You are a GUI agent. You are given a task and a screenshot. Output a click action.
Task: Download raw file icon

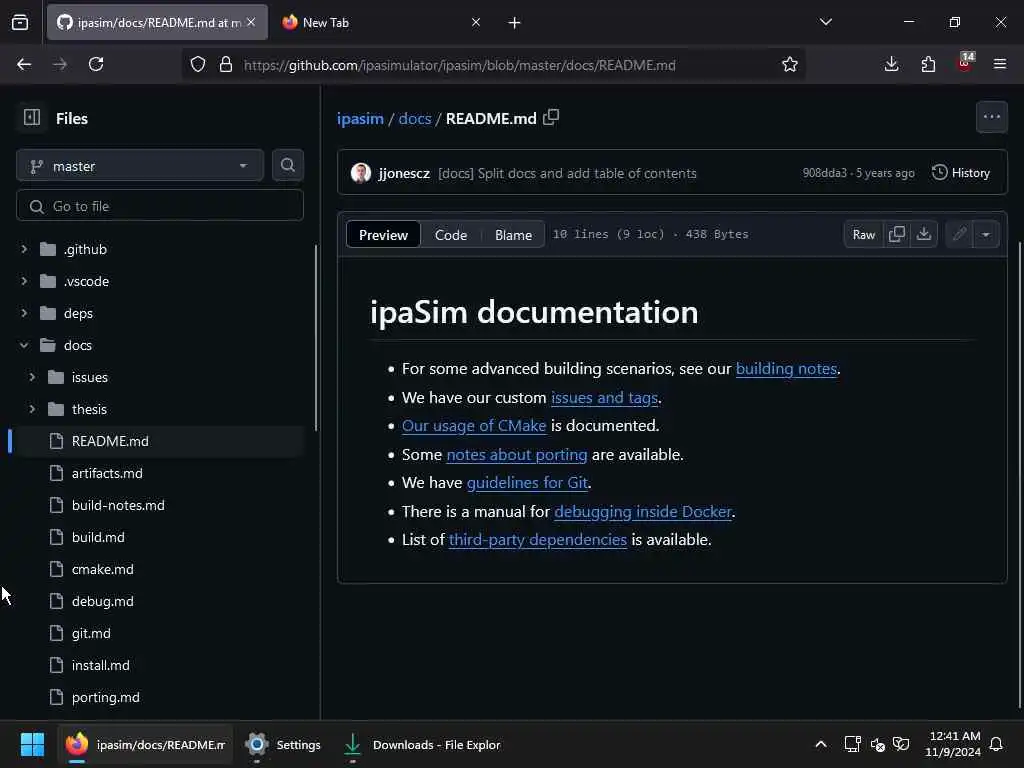[x=923, y=234]
